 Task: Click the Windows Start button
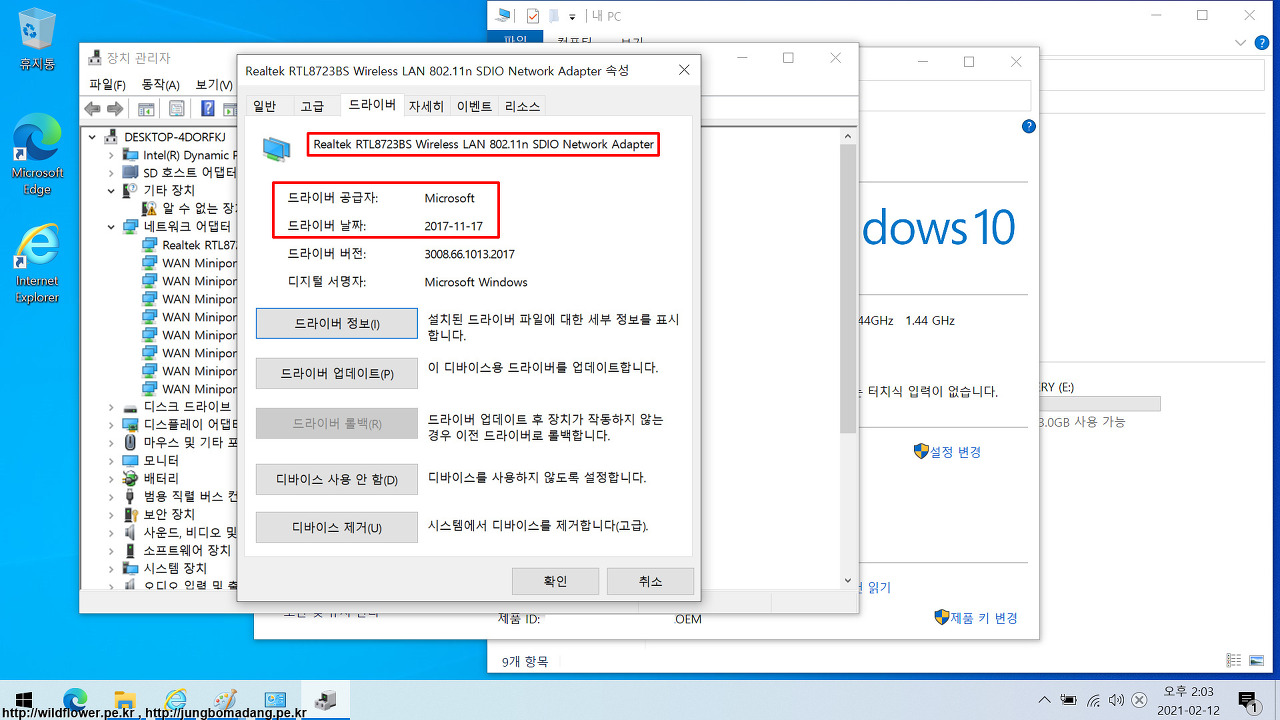(24, 699)
